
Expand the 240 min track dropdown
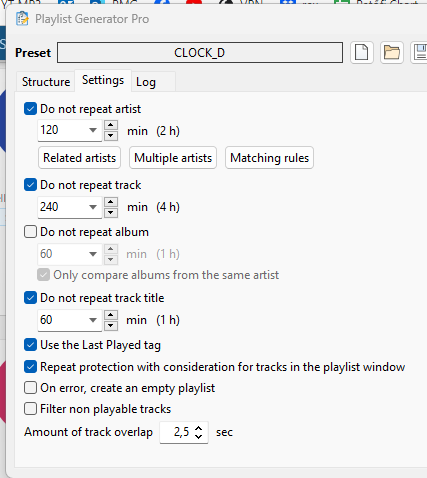(x=93, y=207)
